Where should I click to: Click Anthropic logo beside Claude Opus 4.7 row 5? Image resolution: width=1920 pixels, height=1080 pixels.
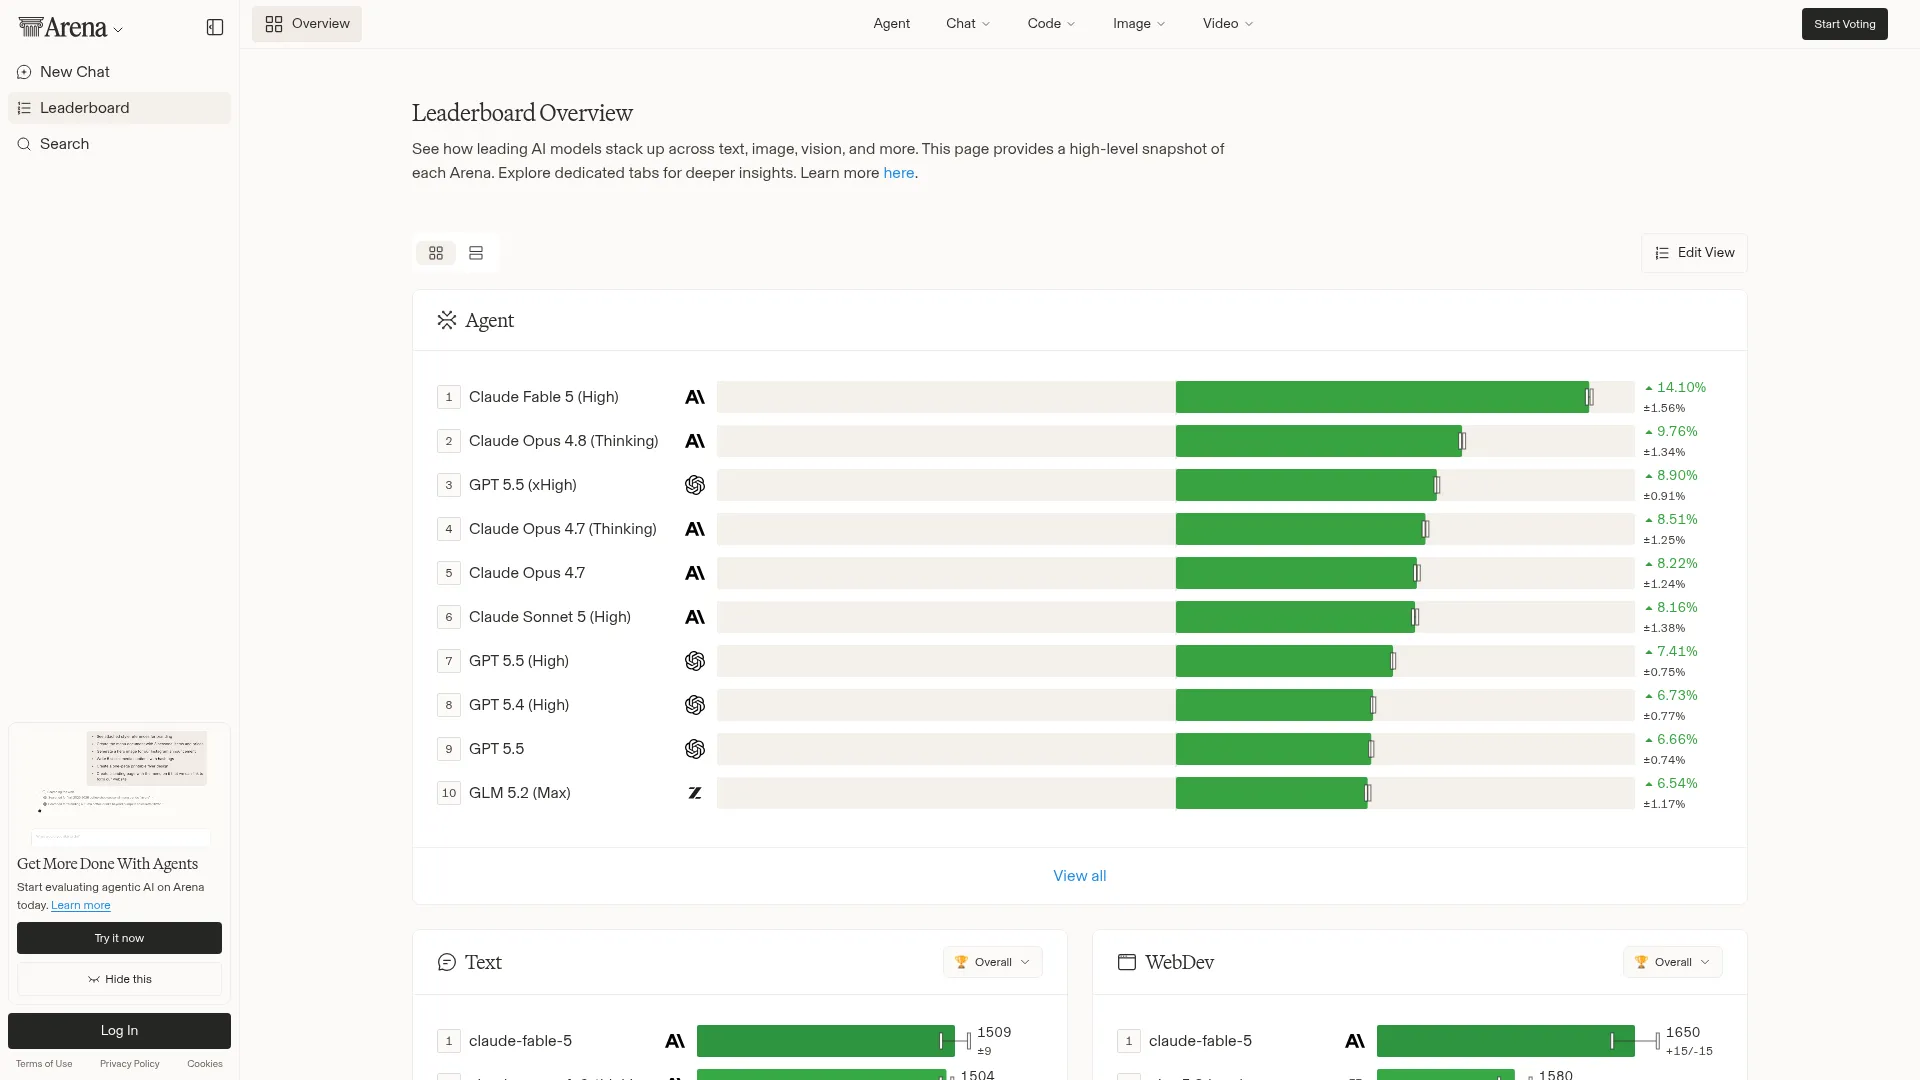[x=695, y=573]
